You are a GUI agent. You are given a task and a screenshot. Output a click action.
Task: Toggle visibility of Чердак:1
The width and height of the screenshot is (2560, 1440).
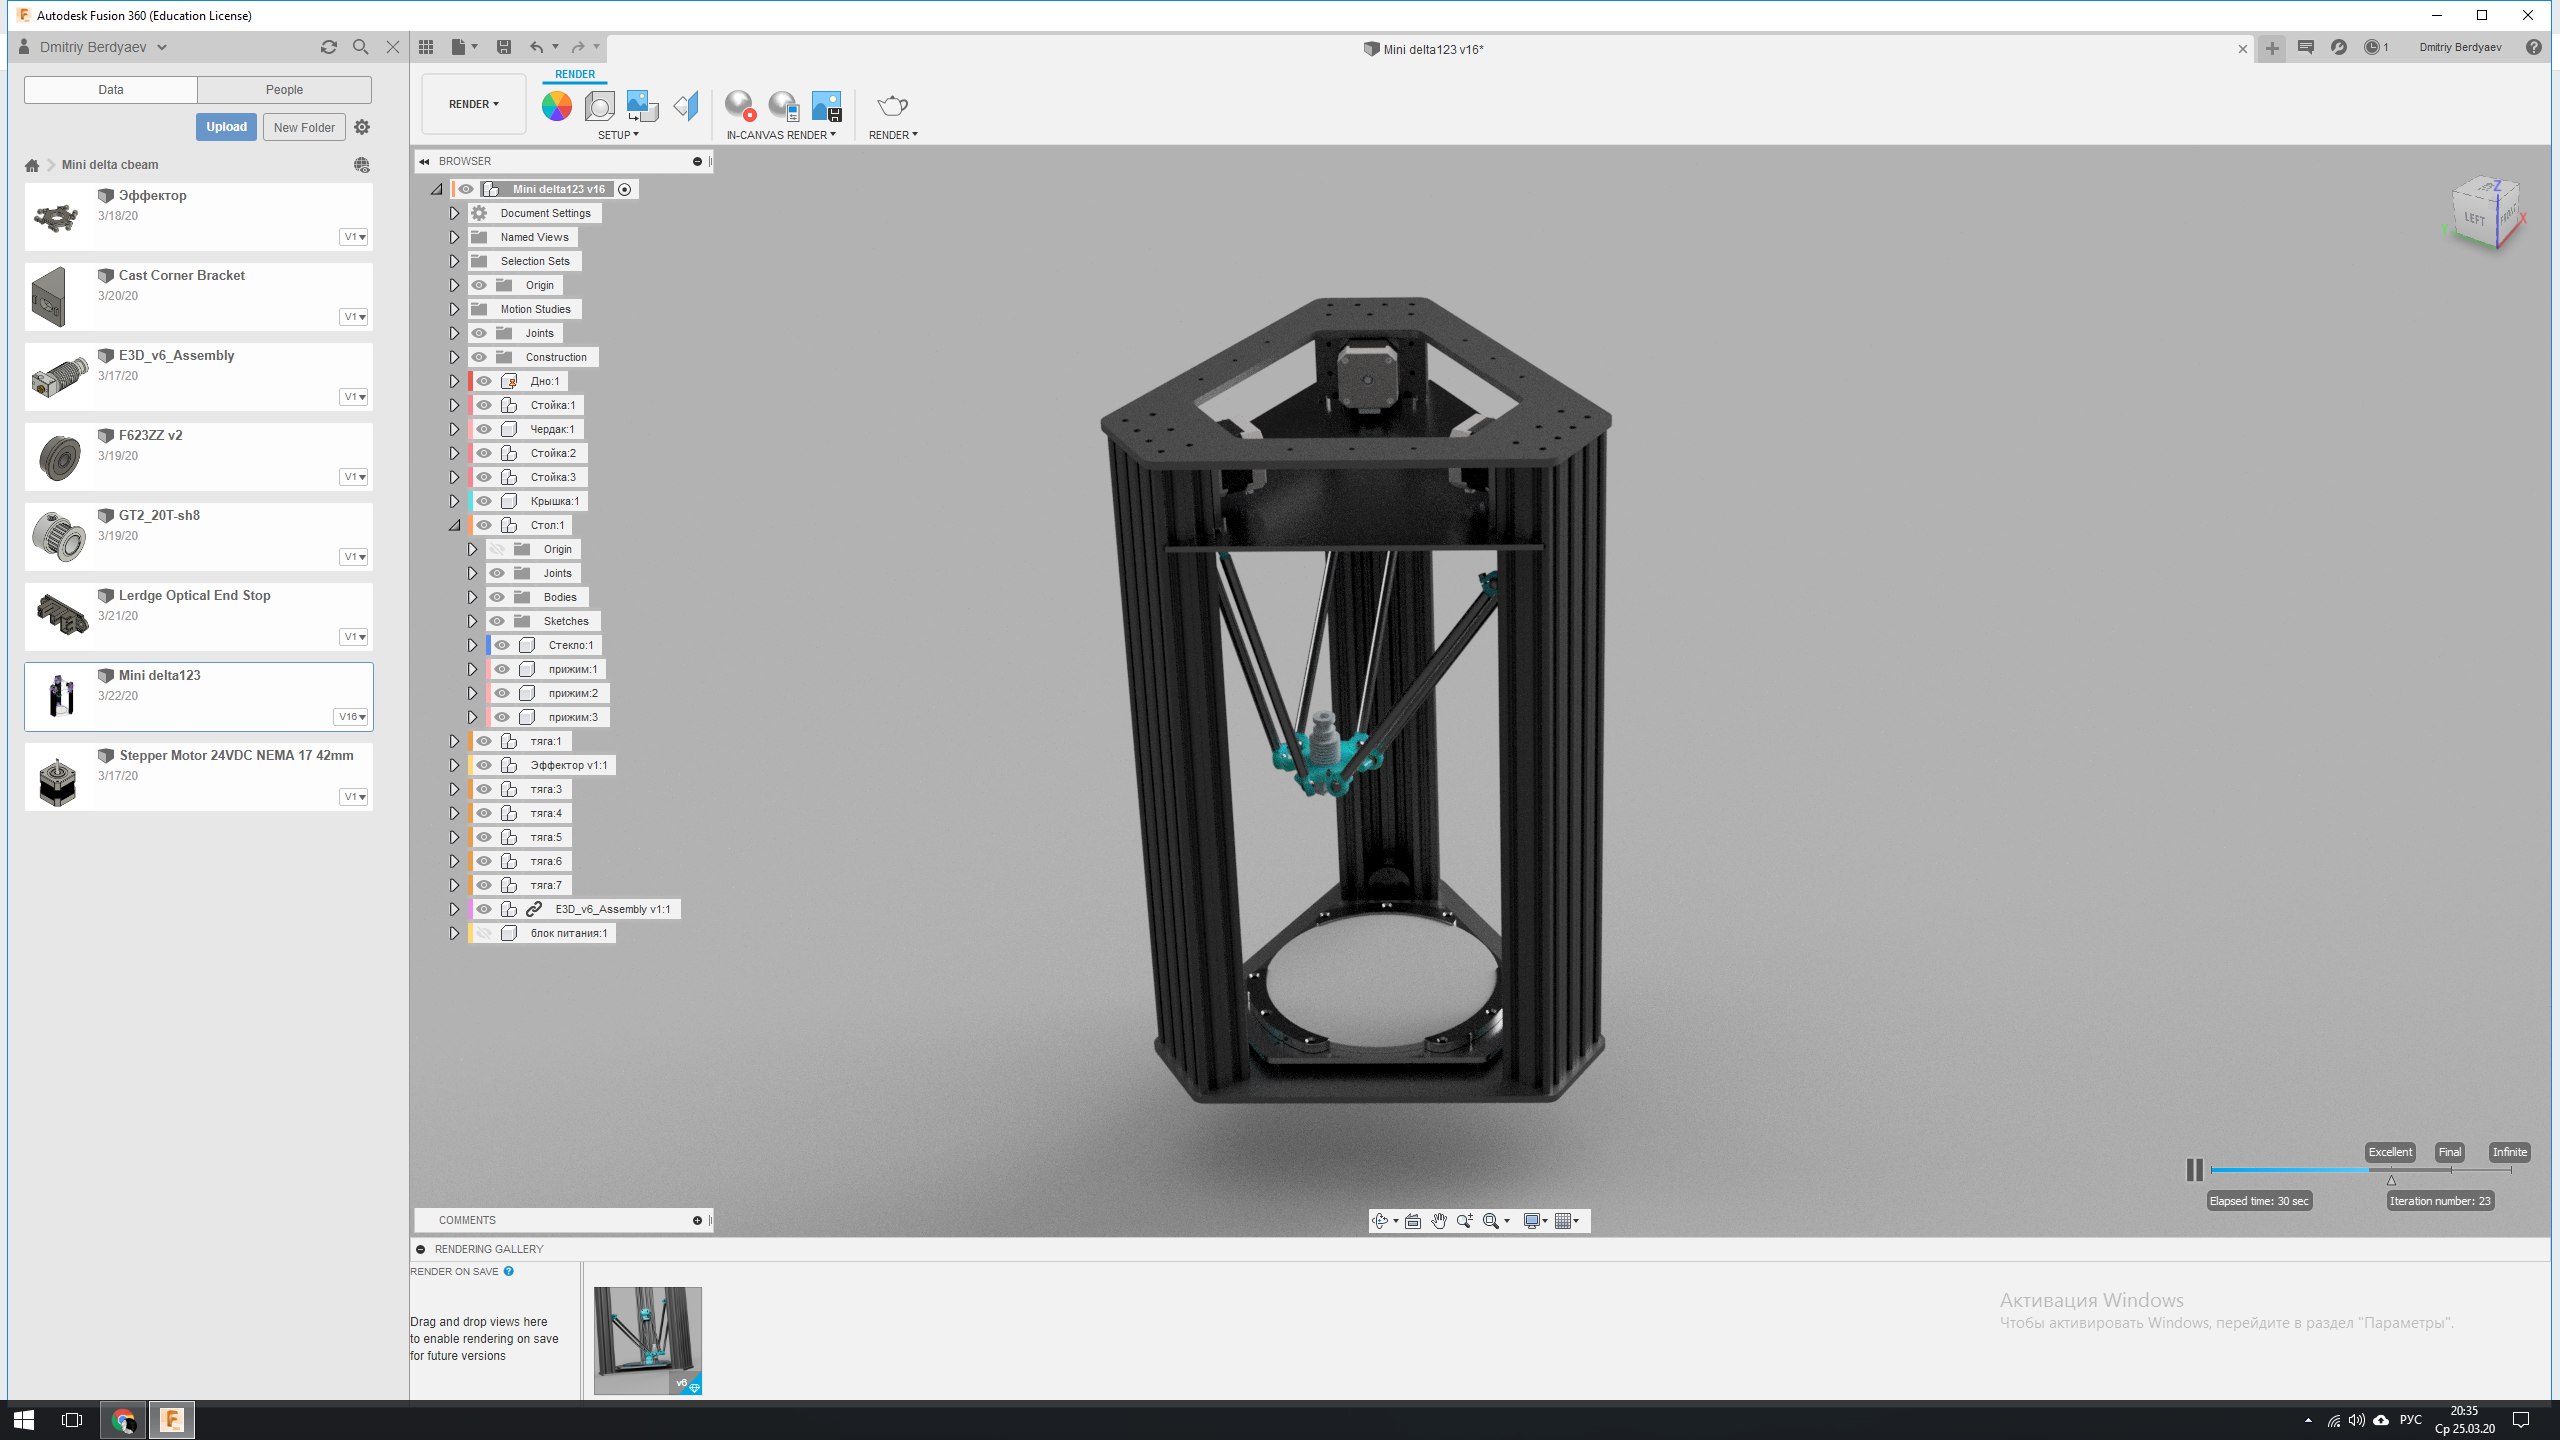pos(484,429)
